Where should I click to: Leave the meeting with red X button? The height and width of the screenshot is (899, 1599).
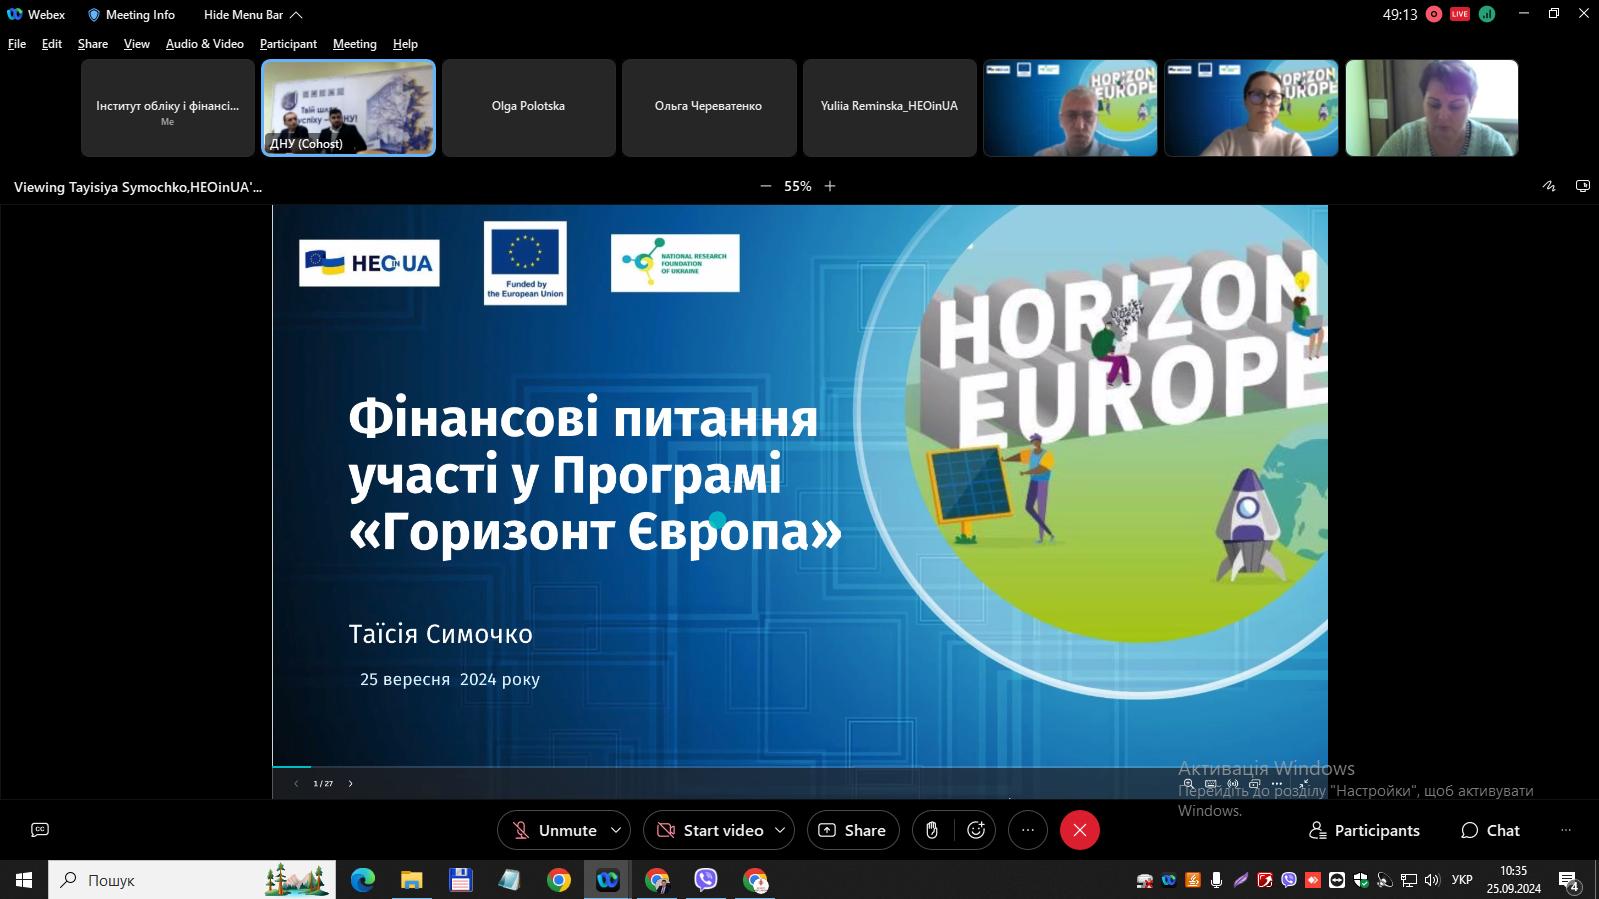click(x=1080, y=830)
